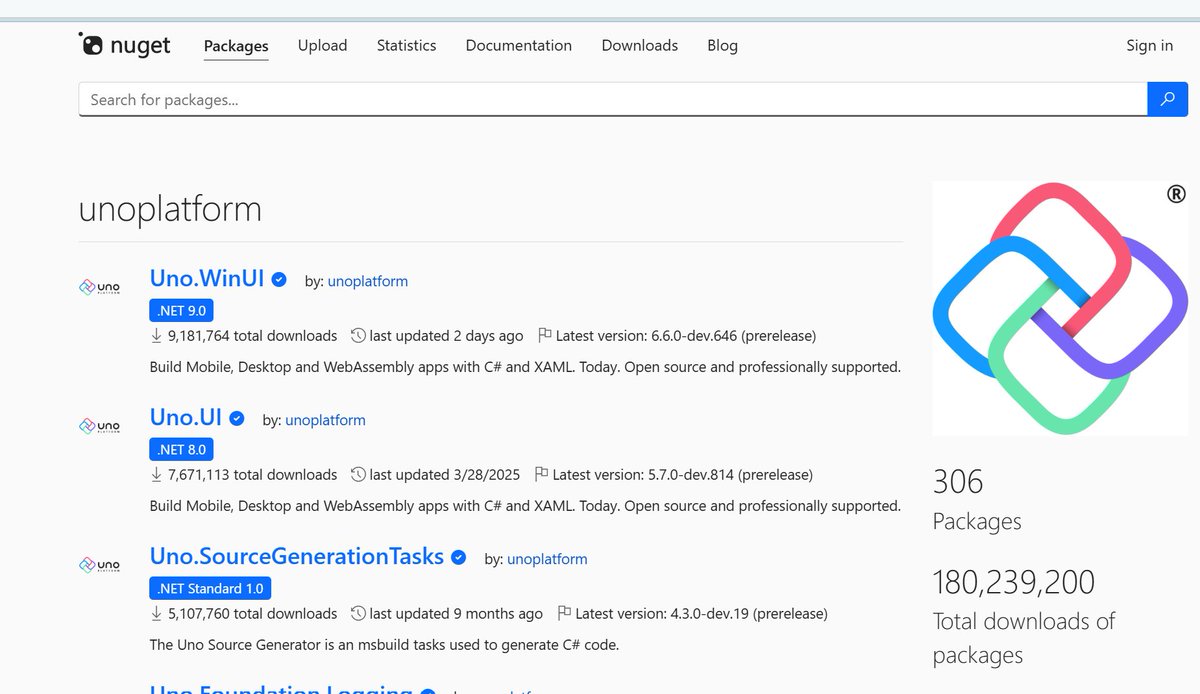Click the download arrow icon for Uno.SourceGenerationTasks

tap(156, 614)
